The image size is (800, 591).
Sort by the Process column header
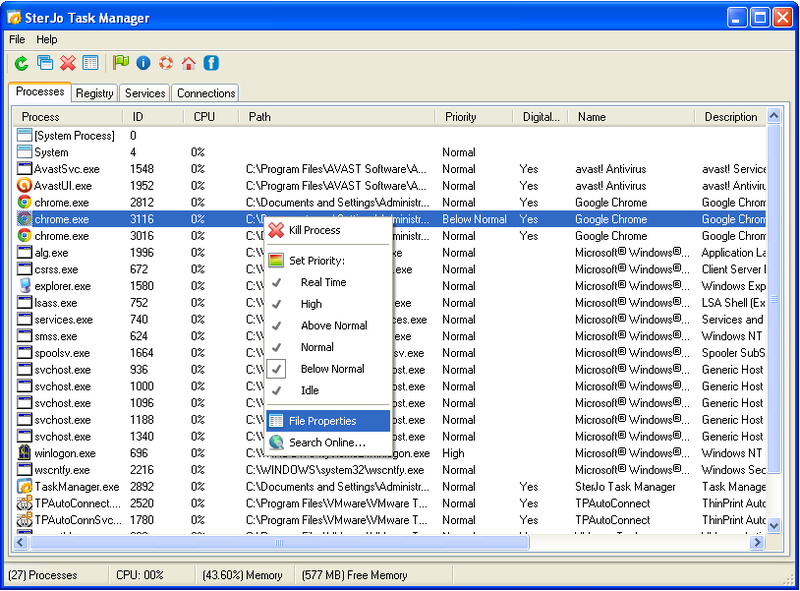pos(67,117)
